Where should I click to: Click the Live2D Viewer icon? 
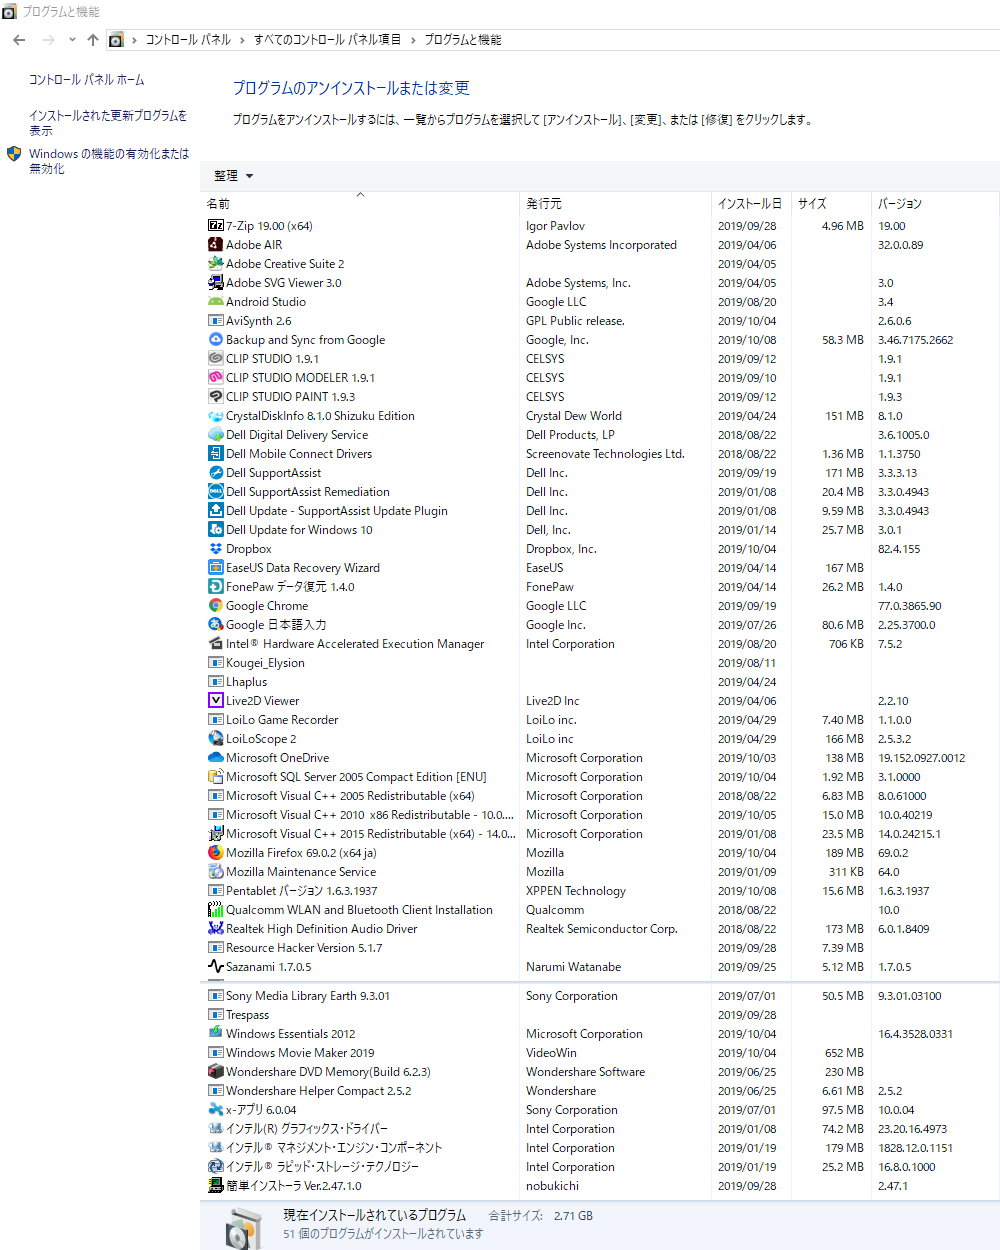coord(215,701)
